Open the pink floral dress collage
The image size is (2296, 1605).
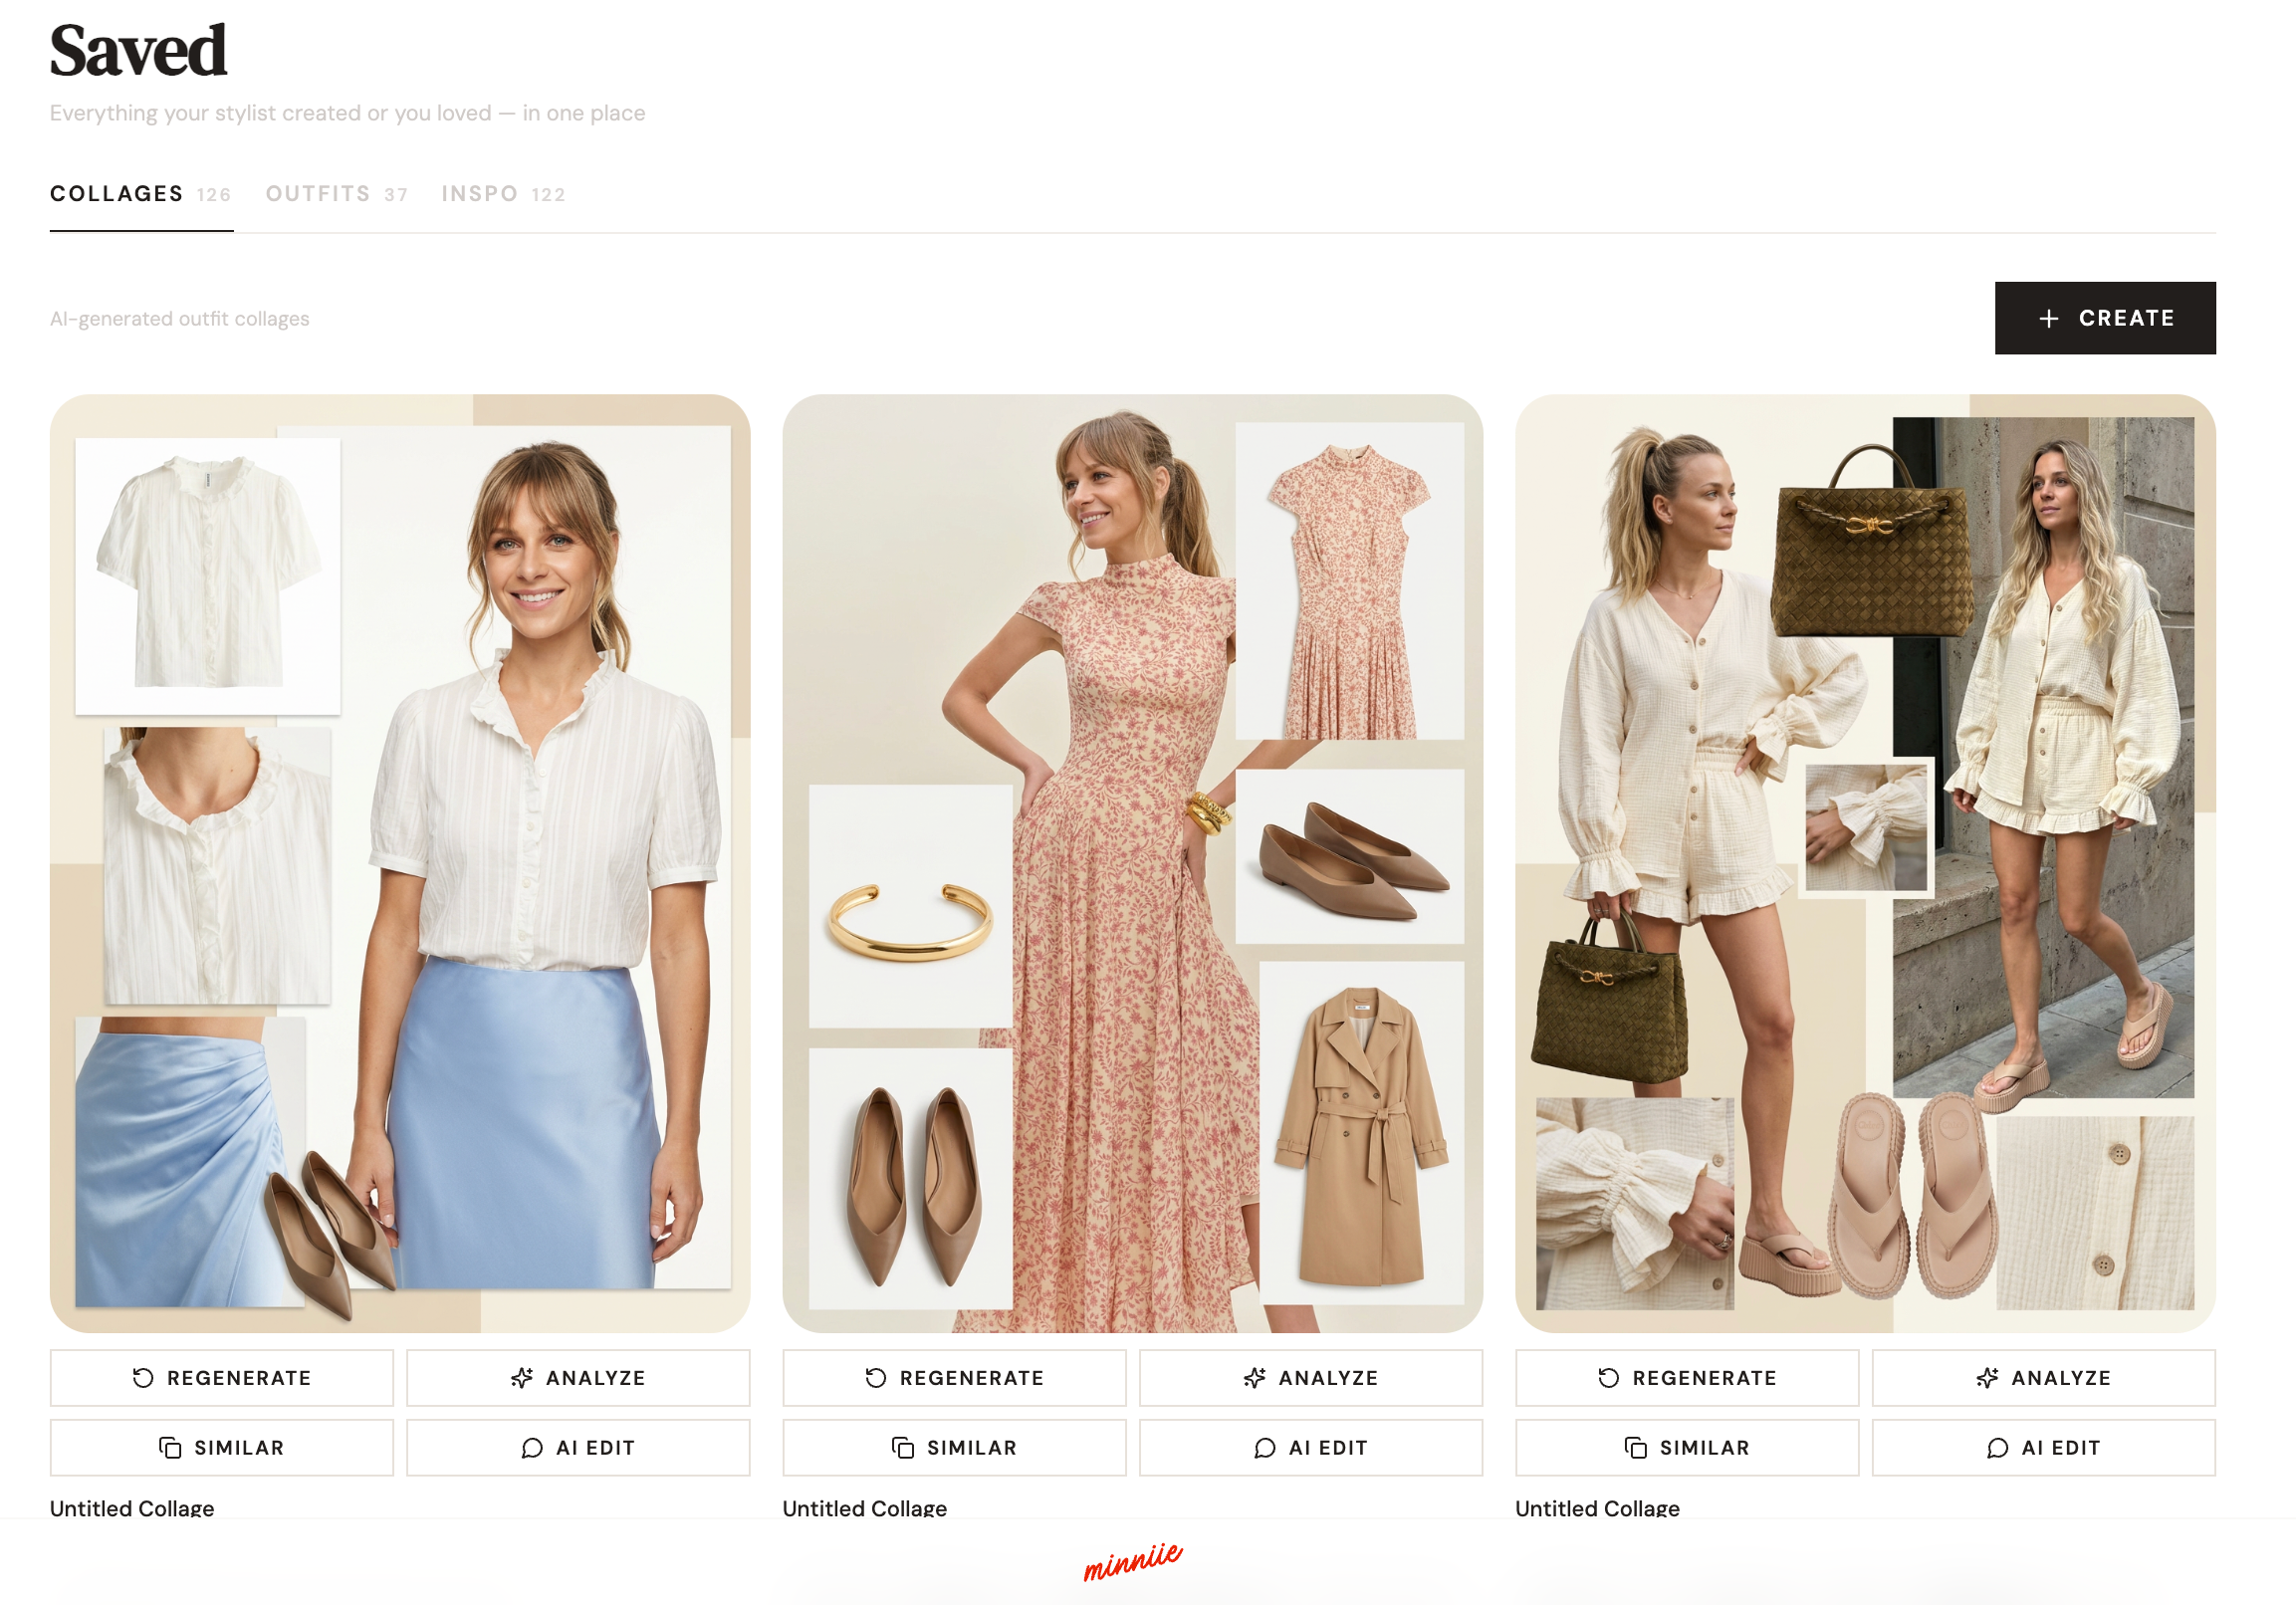(1132, 862)
